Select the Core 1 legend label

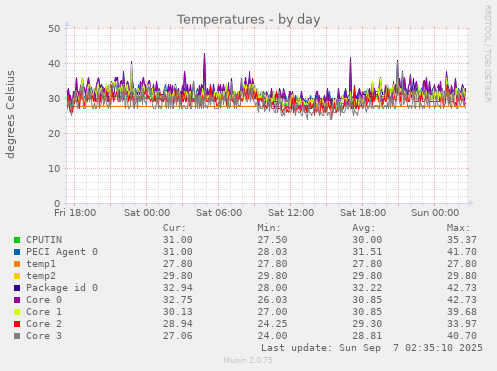tap(44, 312)
